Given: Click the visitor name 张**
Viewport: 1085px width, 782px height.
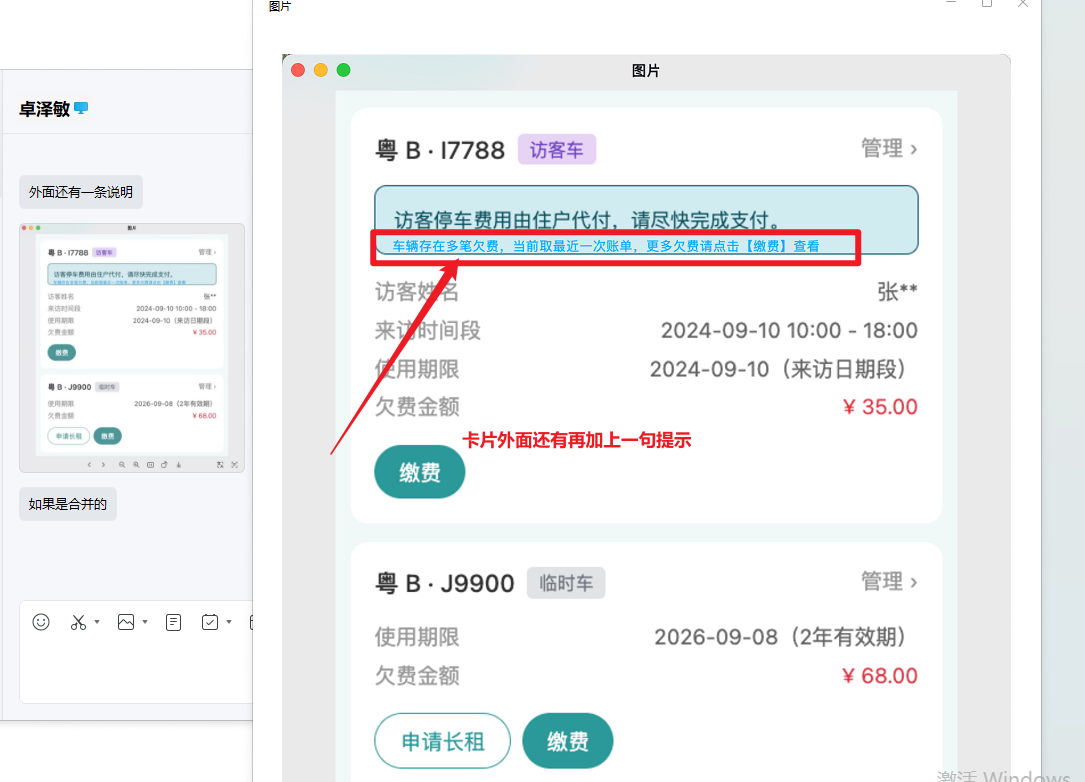Looking at the screenshot, I should 897,291.
